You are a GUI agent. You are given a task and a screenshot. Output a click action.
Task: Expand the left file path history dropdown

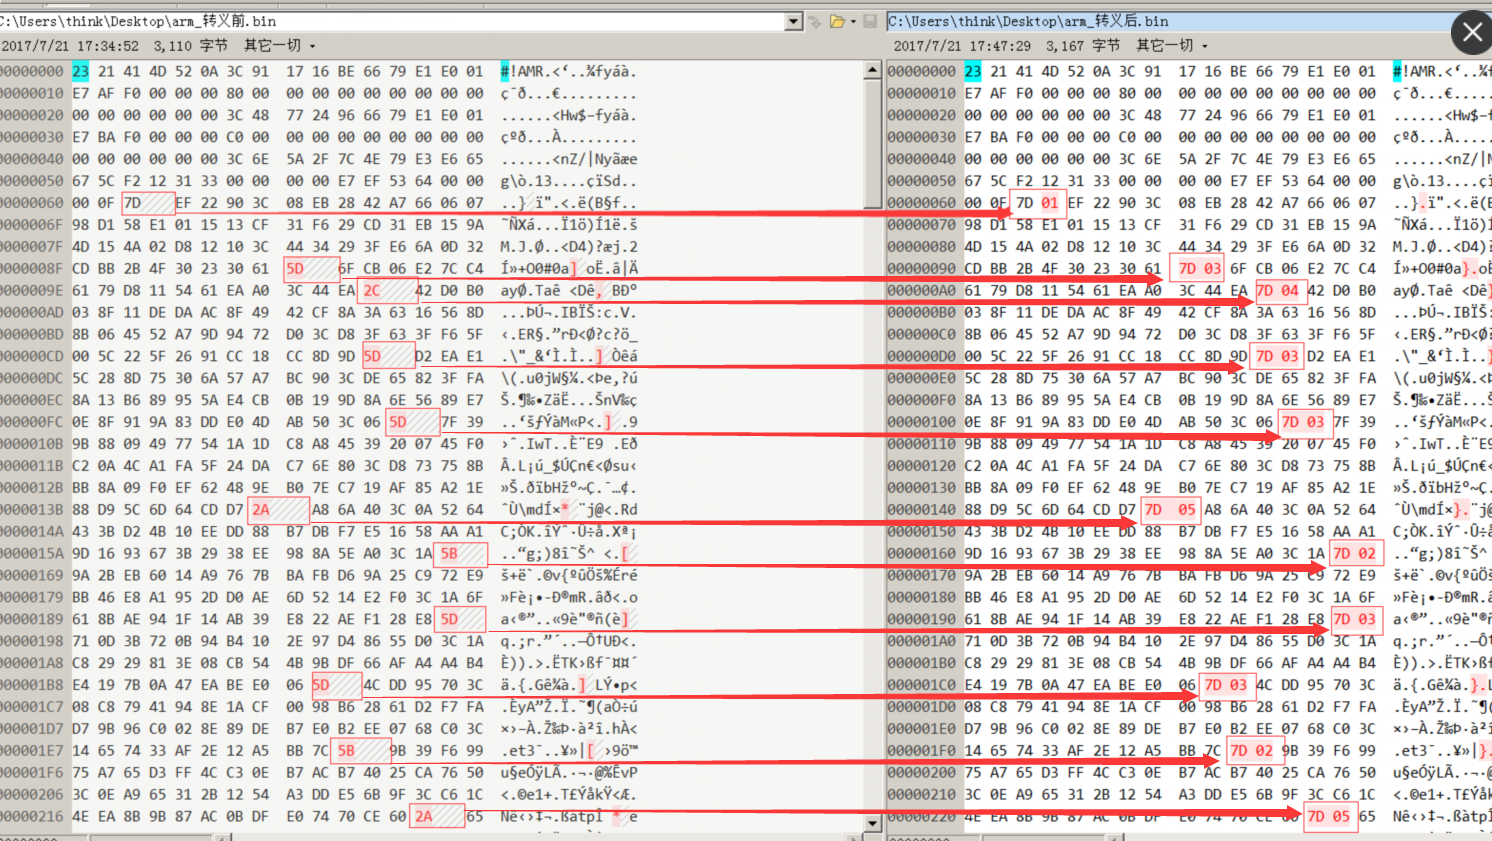(793, 21)
